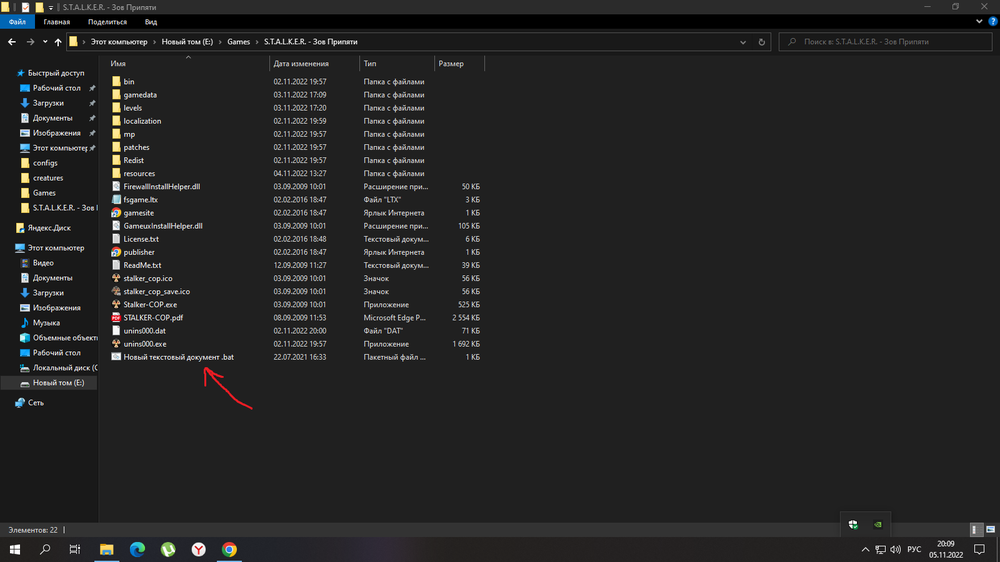Image resolution: width=1000 pixels, height=562 pixels.
Task: Open the Файл menu
Action: coord(17,20)
